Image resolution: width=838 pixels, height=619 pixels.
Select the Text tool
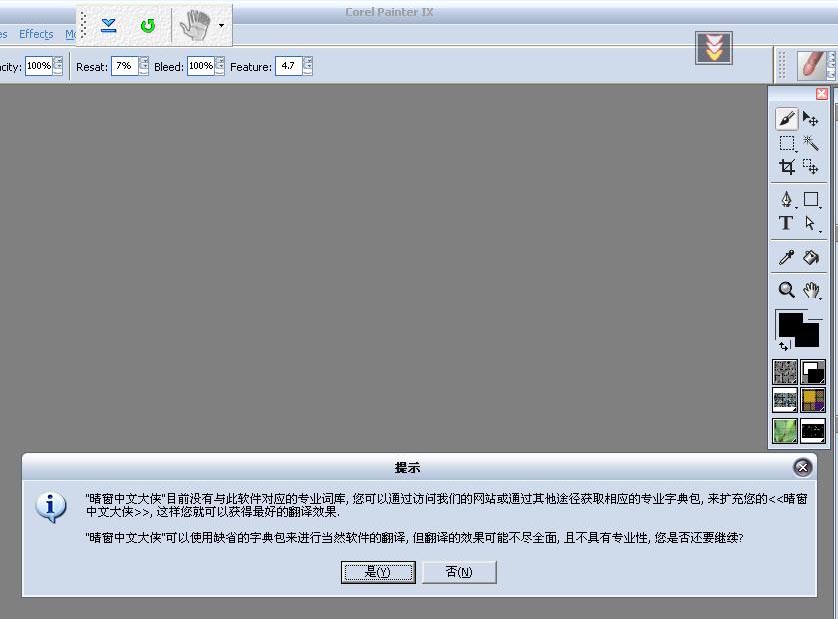pyautogui.click(x=786, y=223)
